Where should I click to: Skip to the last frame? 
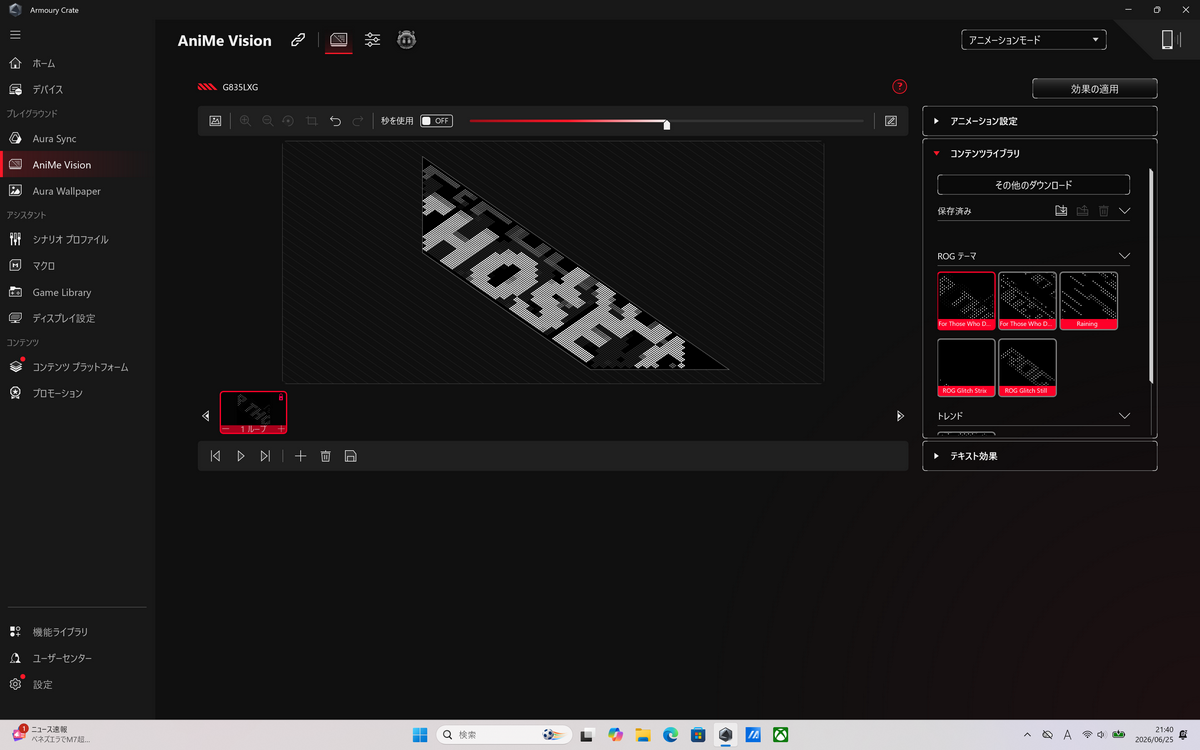click(x=265, y=456)
